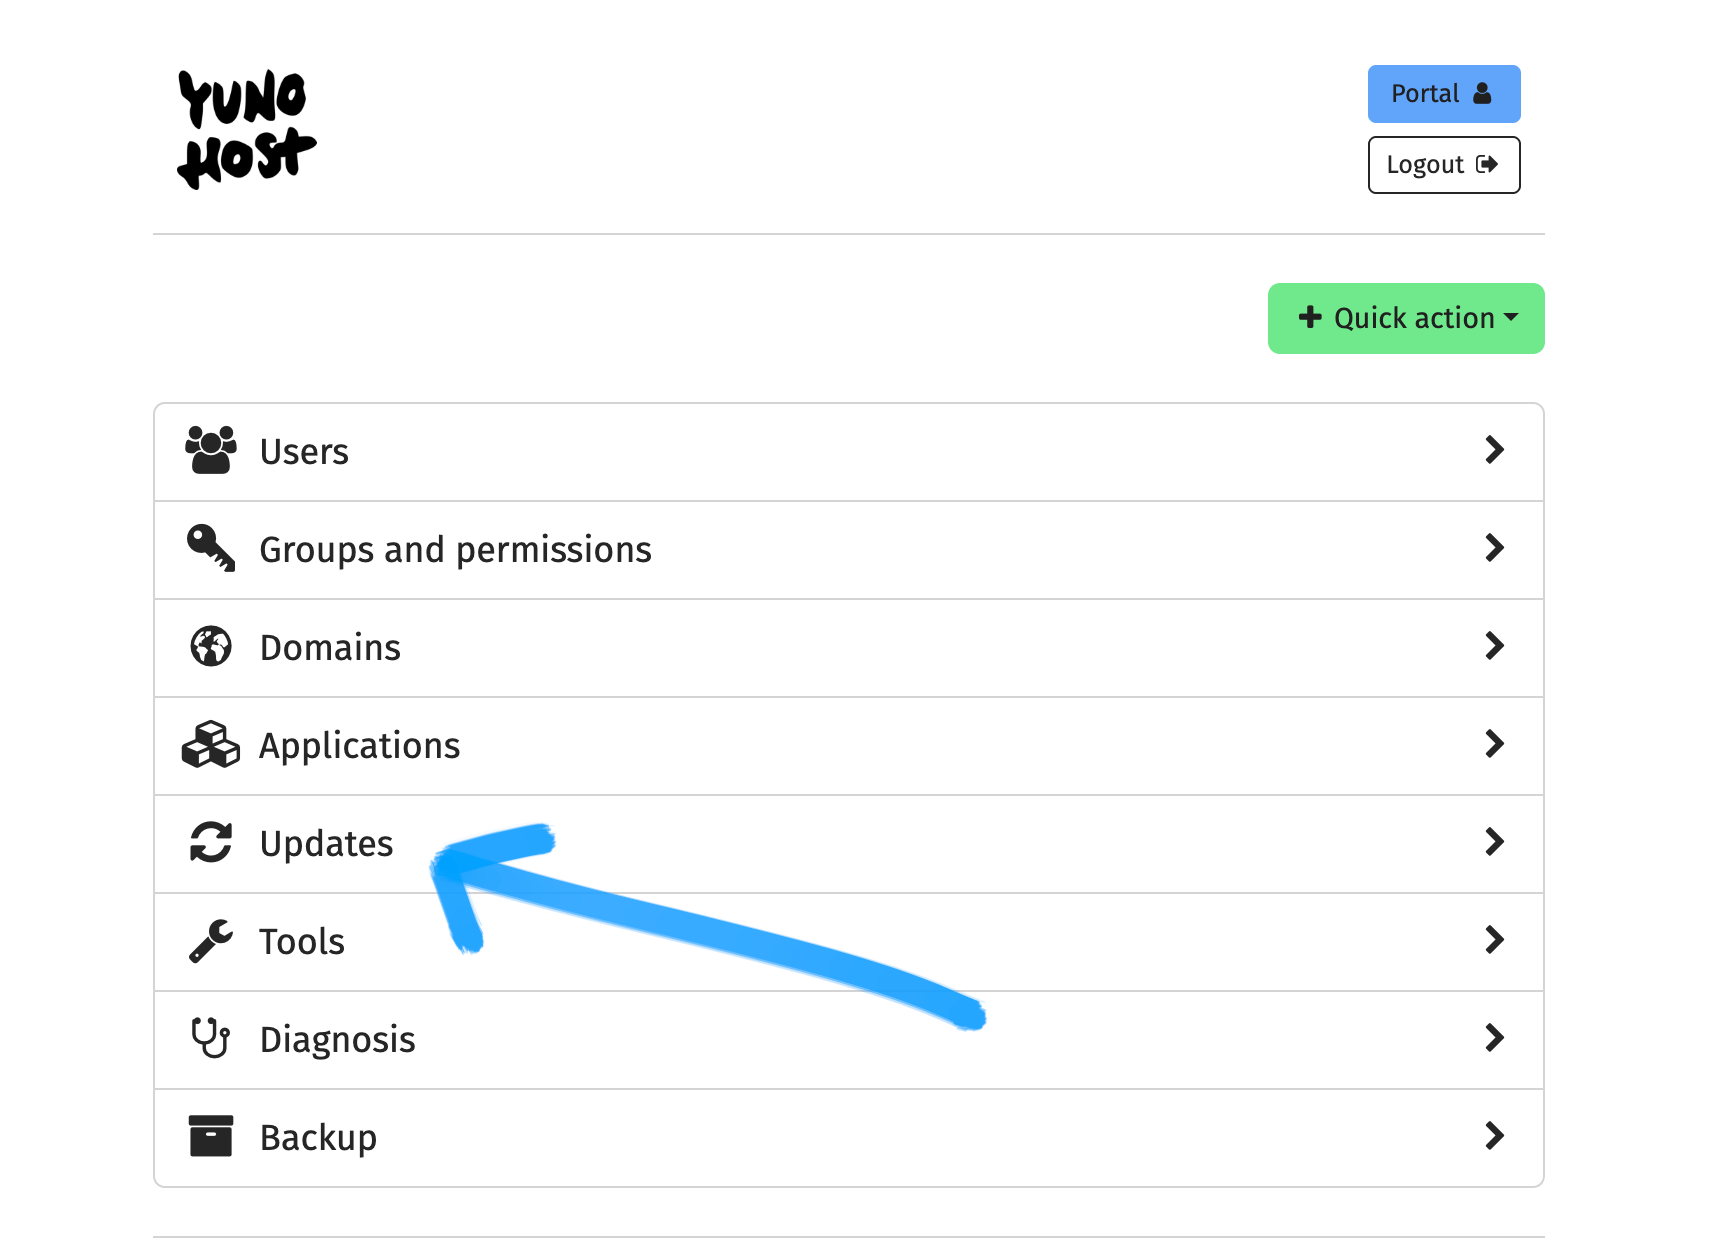Open the Quick action dropdown
The height and width of the screenshot is (1258, 1718).
coord(1405,318)
